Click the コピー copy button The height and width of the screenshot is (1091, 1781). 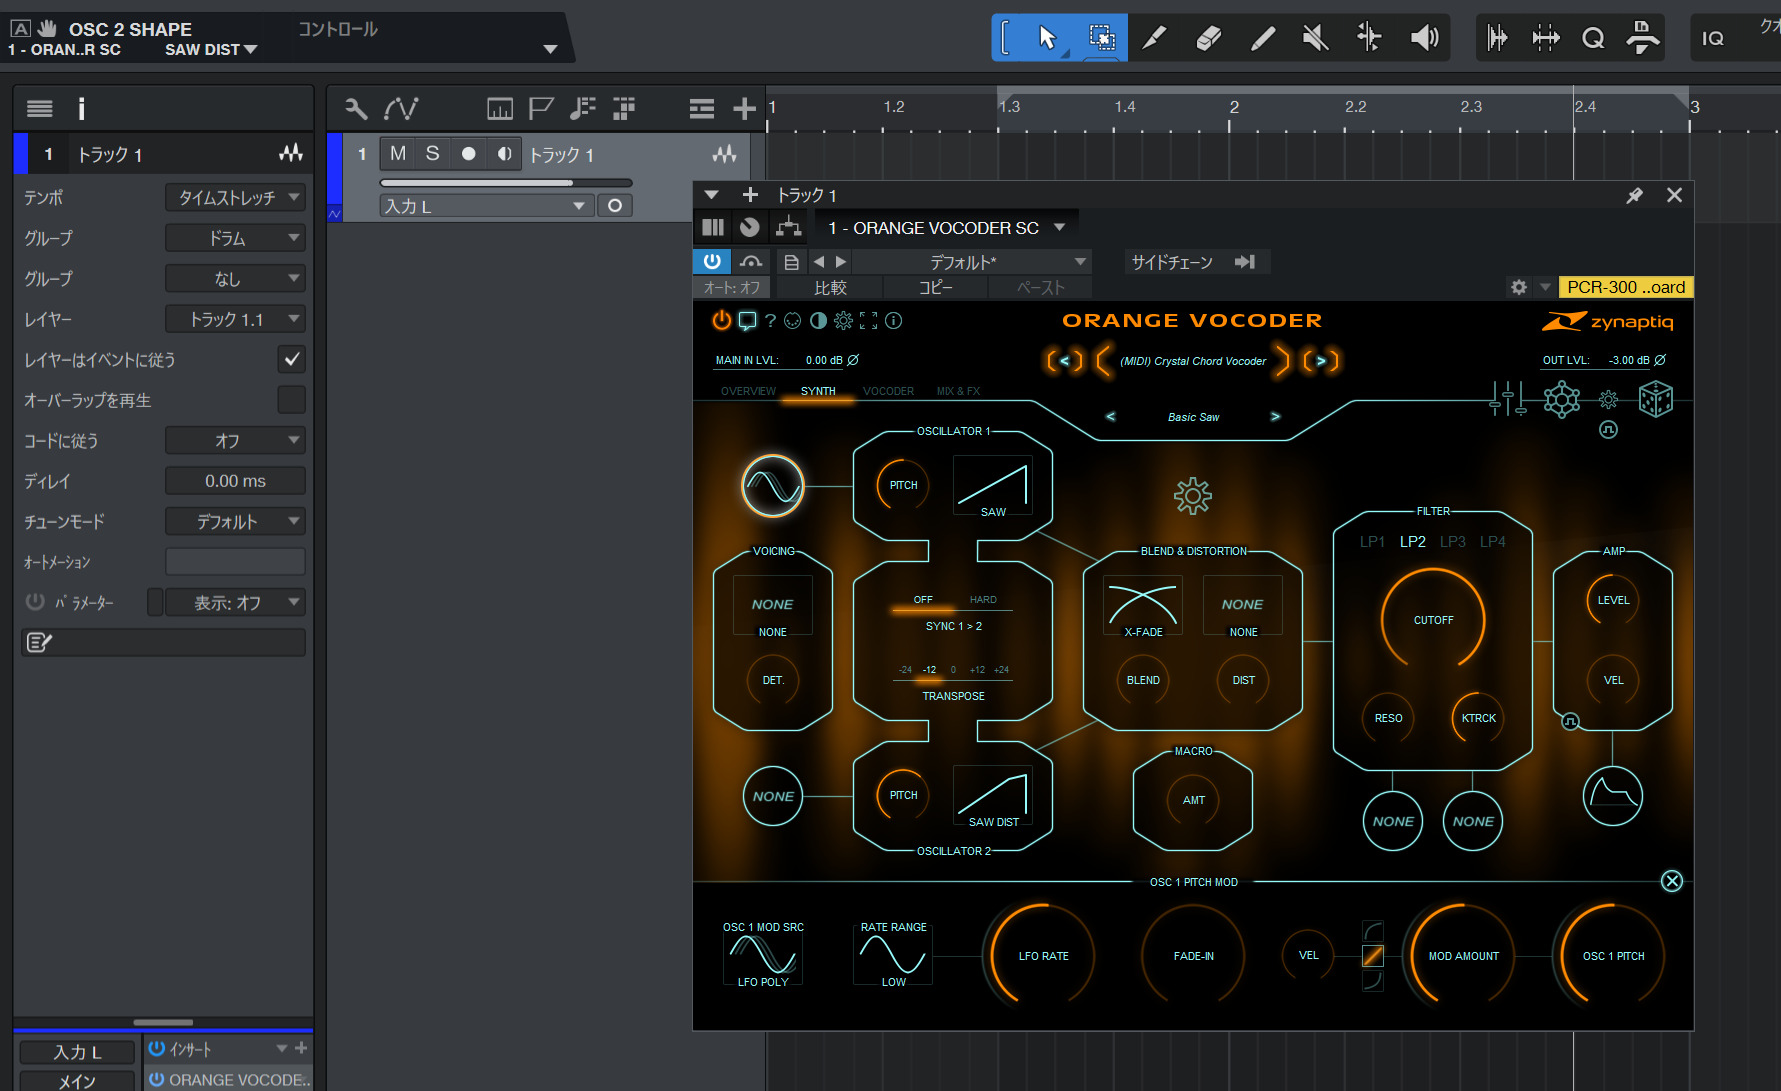[x=936, y=288]
